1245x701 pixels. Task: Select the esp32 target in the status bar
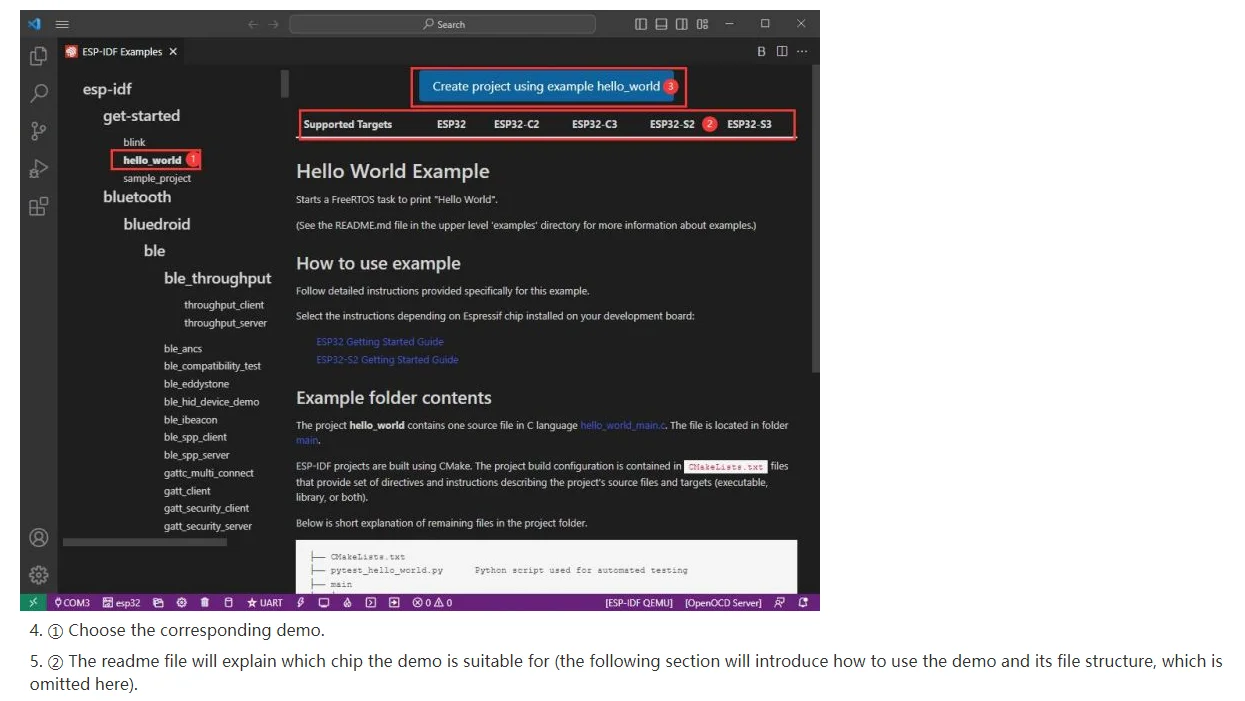[x=121, y=603]
